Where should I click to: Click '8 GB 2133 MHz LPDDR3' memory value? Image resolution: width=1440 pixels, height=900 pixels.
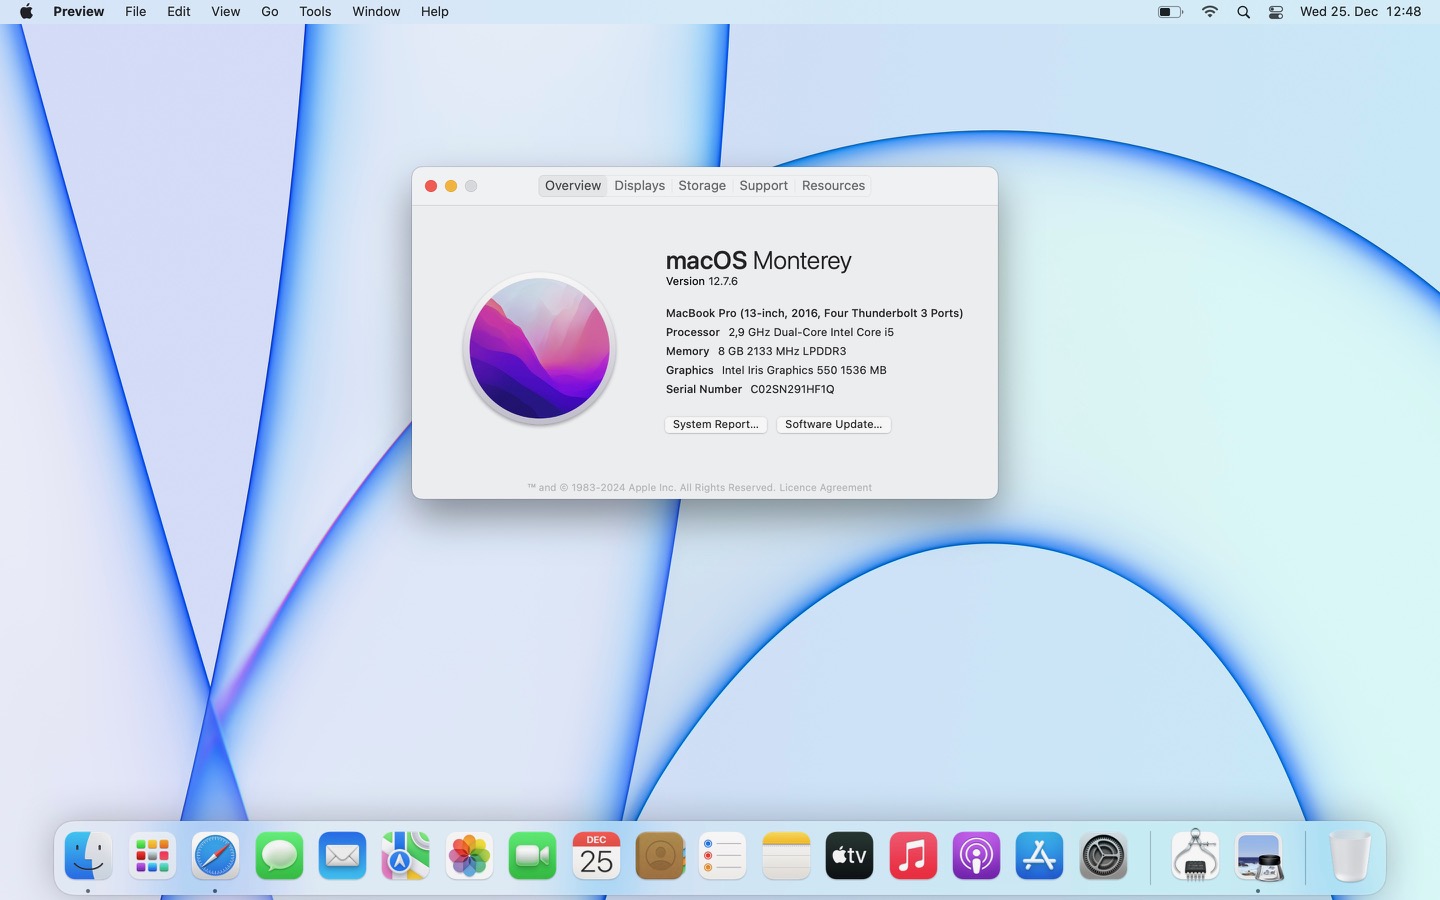[782, 352]
